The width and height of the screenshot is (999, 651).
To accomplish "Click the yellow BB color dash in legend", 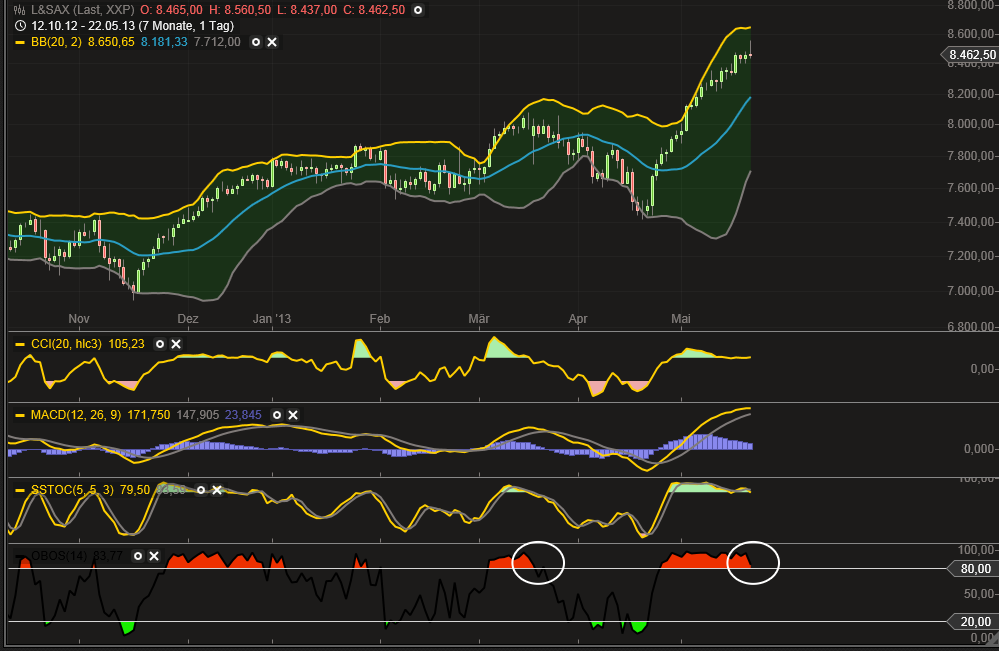I will coord(20,42).
